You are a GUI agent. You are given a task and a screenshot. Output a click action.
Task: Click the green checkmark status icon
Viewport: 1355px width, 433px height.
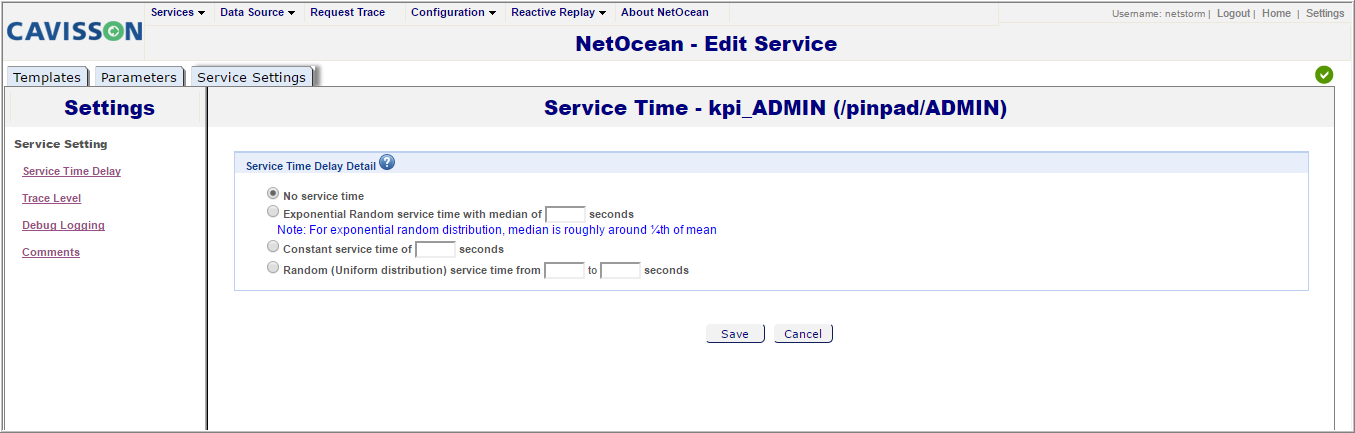[1324, 74]
